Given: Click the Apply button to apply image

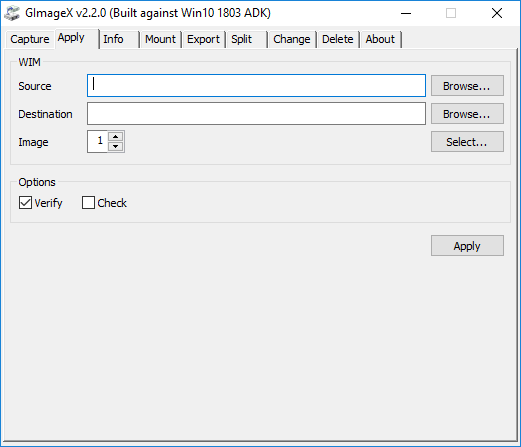Looking at the screenshot, I should click(467, 246).
